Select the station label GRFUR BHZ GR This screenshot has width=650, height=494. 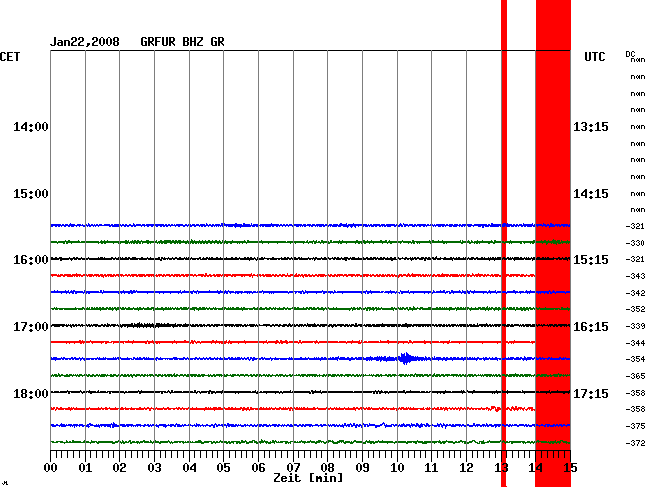point(182,42)
